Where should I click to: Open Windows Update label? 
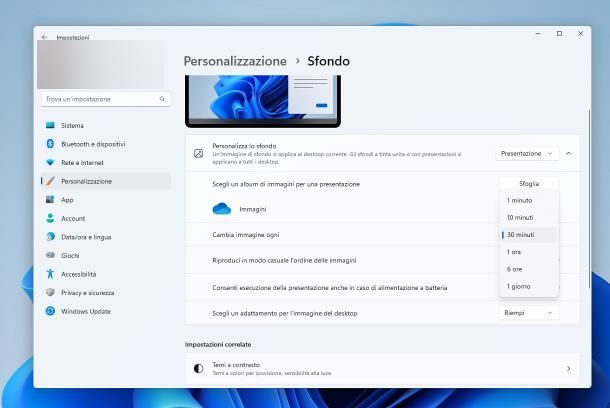(x=86, y=311)
